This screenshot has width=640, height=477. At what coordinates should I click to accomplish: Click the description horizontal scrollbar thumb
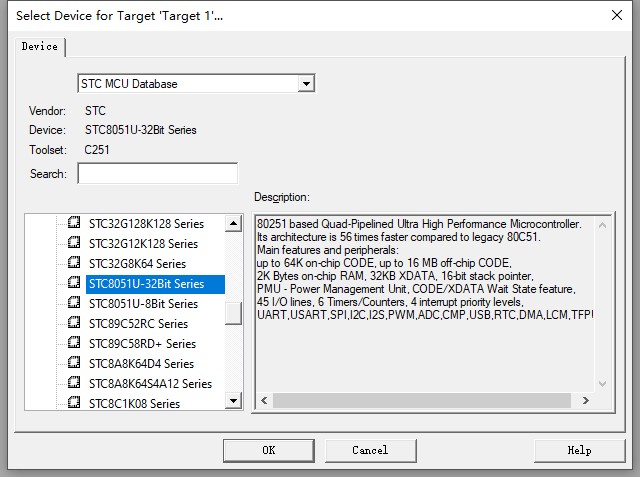coord(422,400)
